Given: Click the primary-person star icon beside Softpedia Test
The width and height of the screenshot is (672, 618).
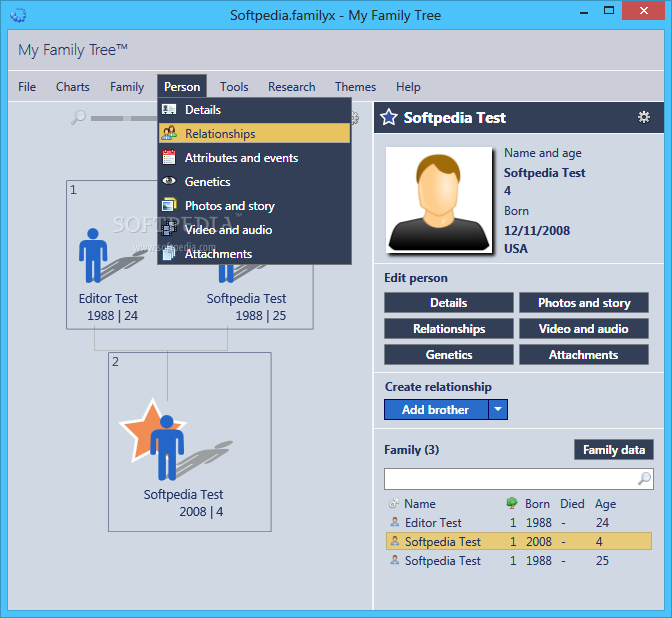Looking at the screenshot, I should (389, 117).
